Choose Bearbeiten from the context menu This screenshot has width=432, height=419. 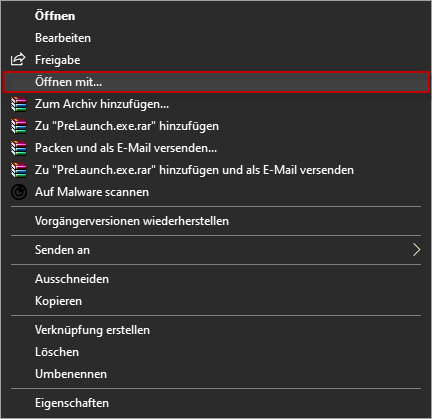click(x=216, y=38)
